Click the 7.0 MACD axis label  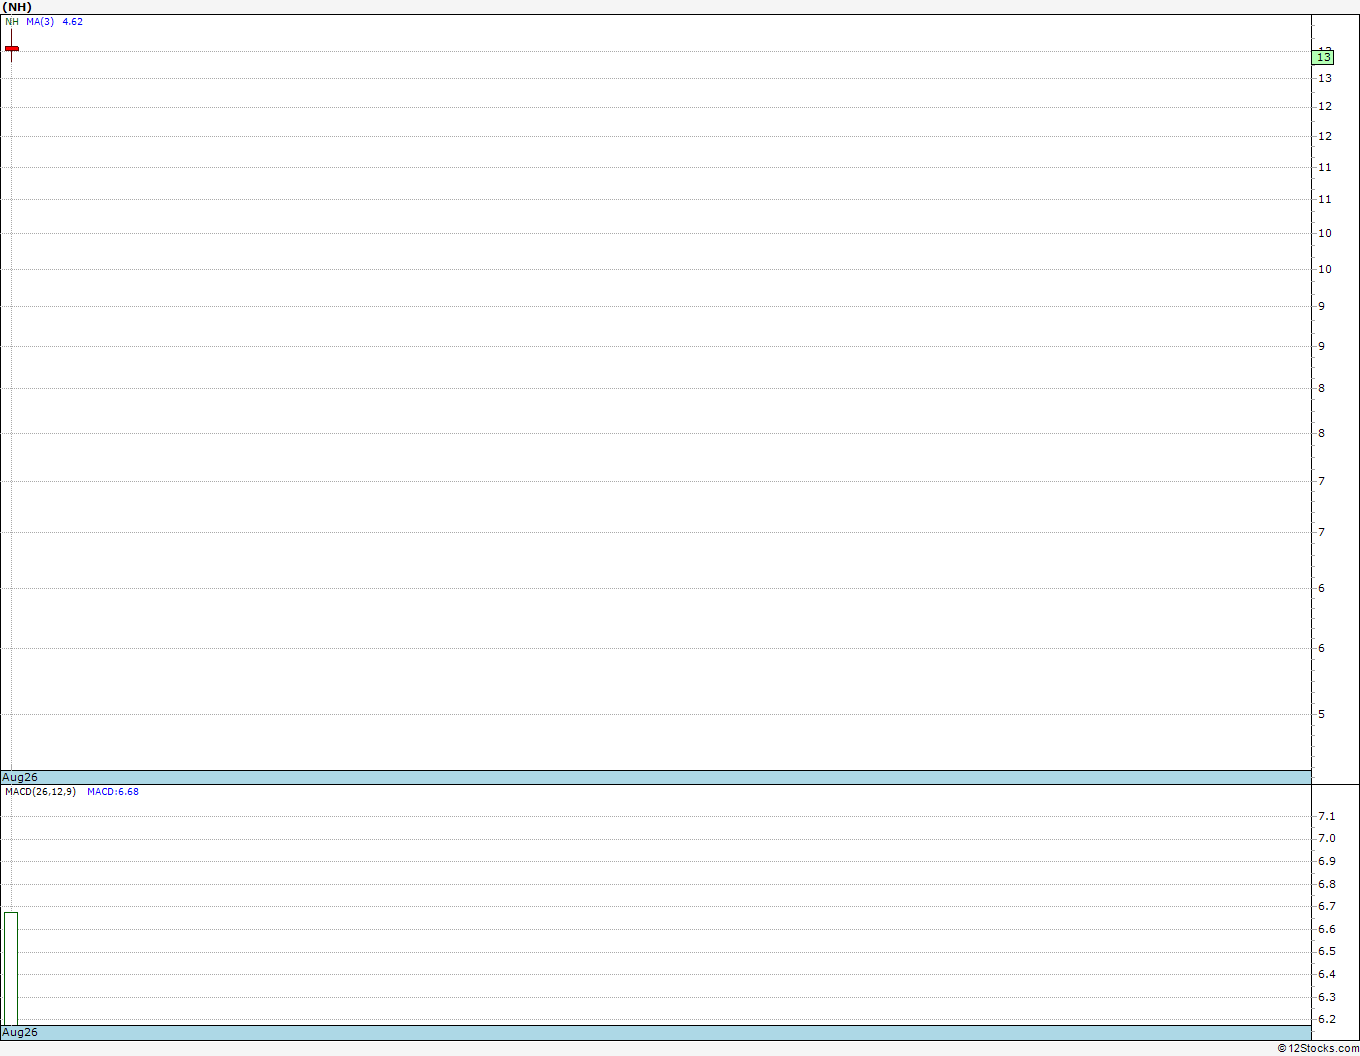point(1326,838)
